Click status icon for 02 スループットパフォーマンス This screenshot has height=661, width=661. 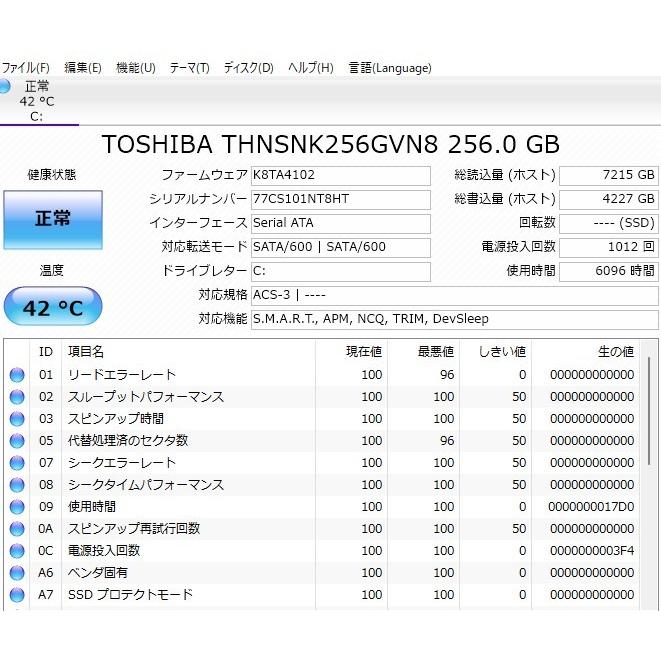tap(17, 397)
